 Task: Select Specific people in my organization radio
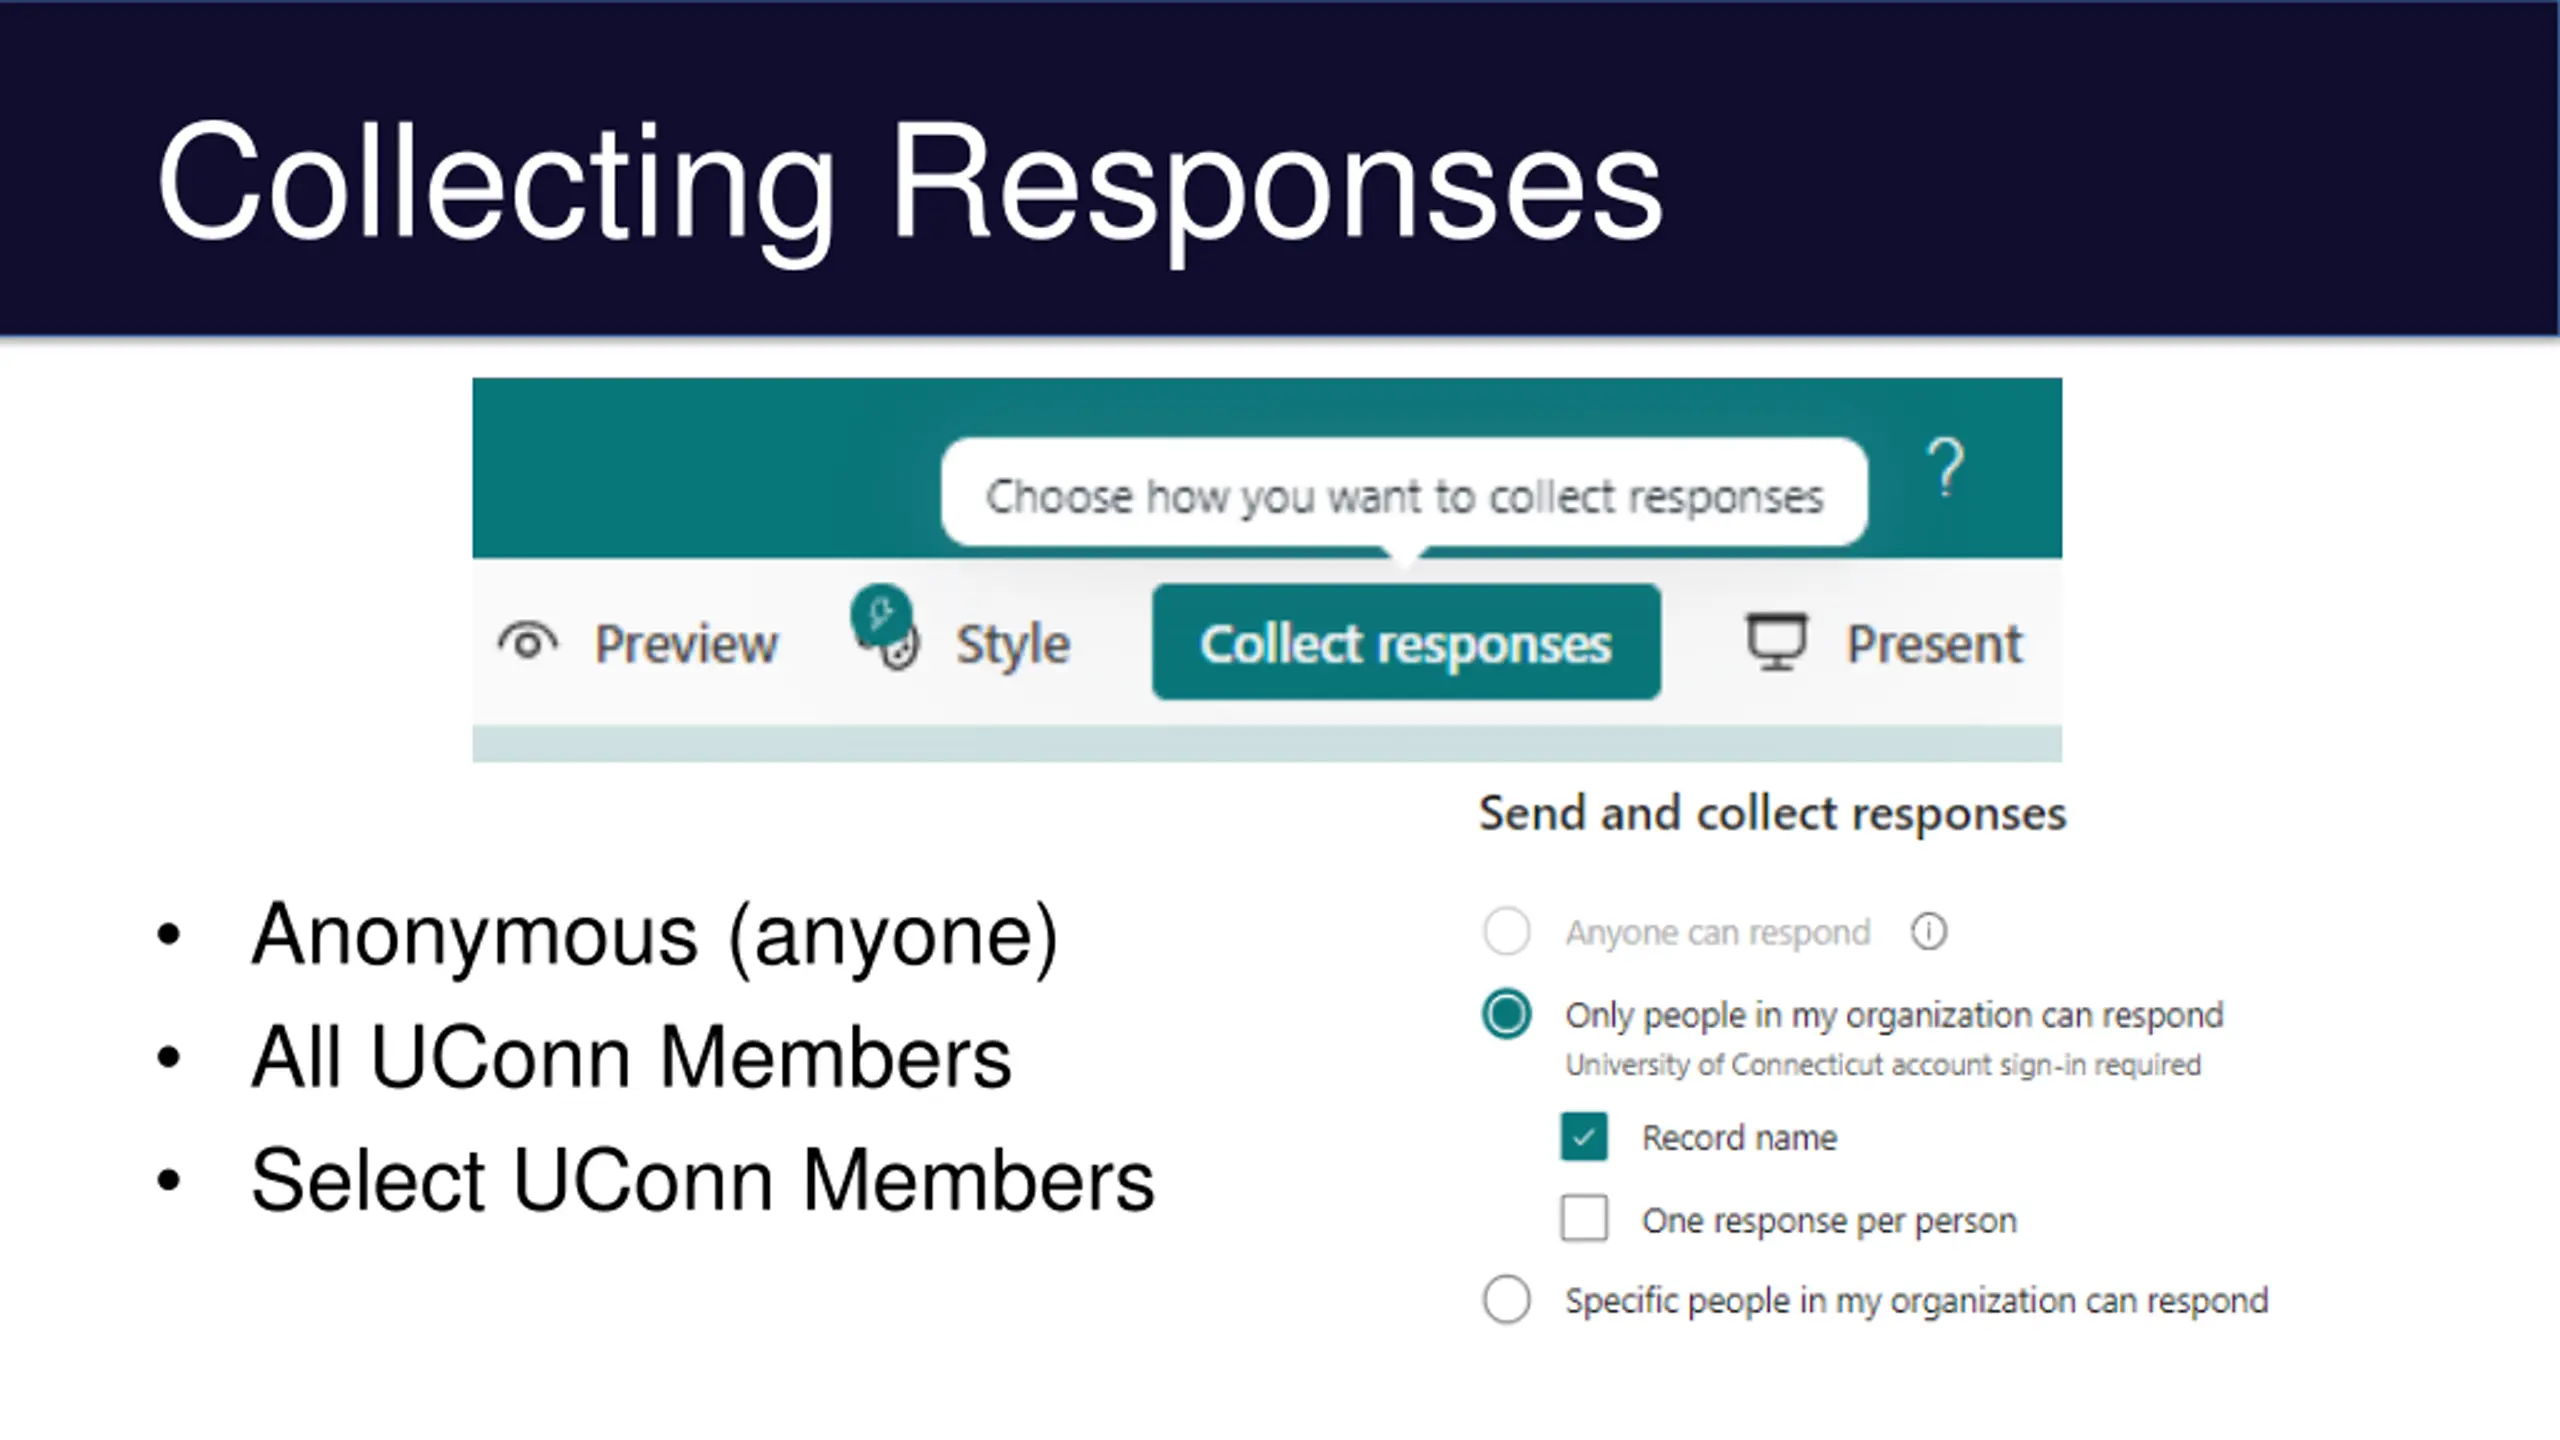1507,1300
